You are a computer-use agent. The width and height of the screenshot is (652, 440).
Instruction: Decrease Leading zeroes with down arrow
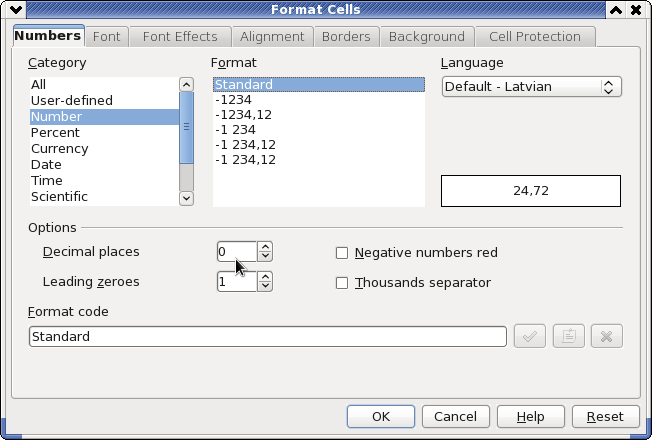point(265,287)
